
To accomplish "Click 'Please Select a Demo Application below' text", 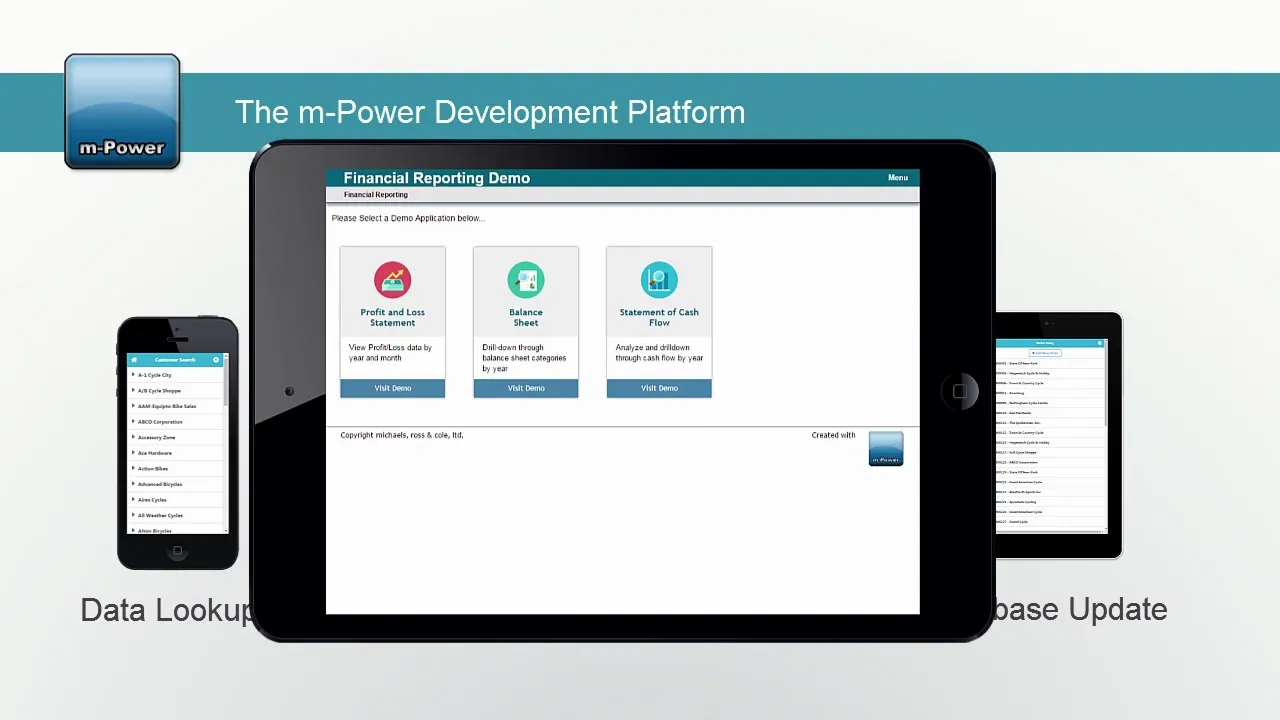I will coord(408,218).
